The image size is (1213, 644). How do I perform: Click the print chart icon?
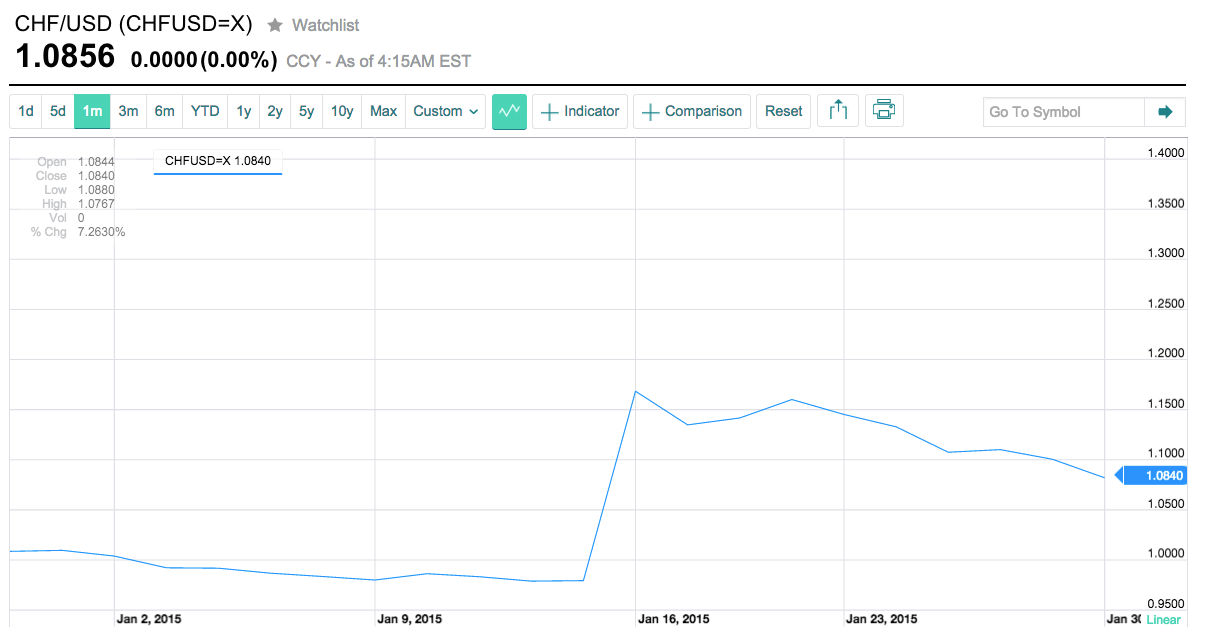[883, 111]
